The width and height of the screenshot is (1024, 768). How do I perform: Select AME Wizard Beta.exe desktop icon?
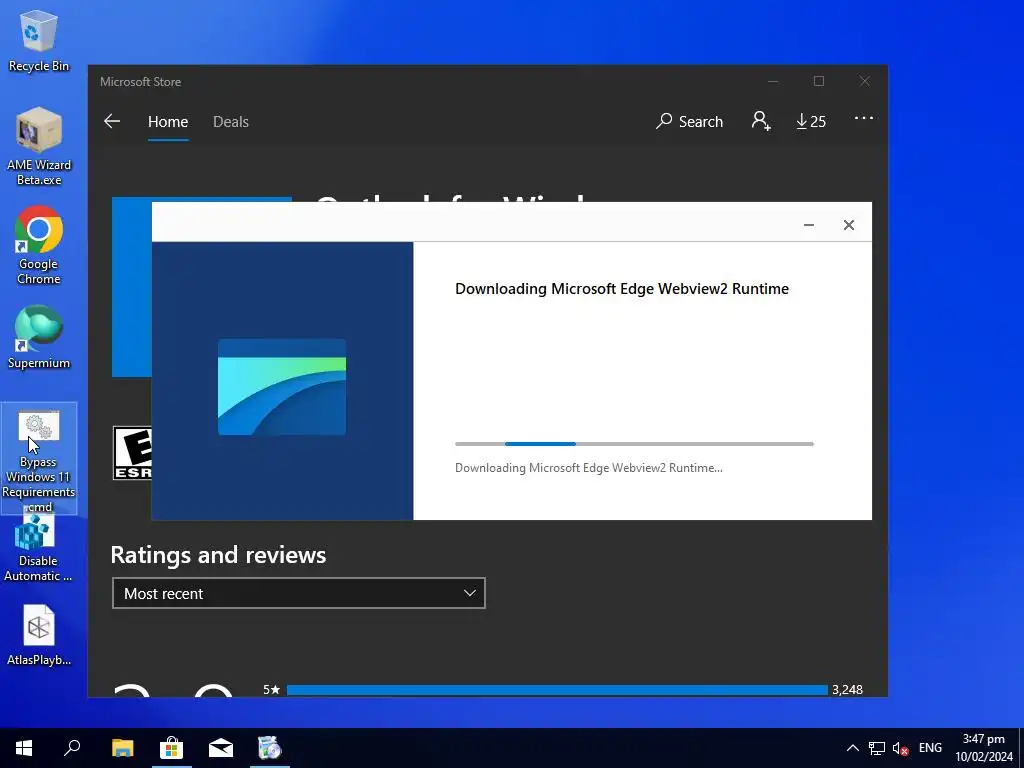(39, 147)
